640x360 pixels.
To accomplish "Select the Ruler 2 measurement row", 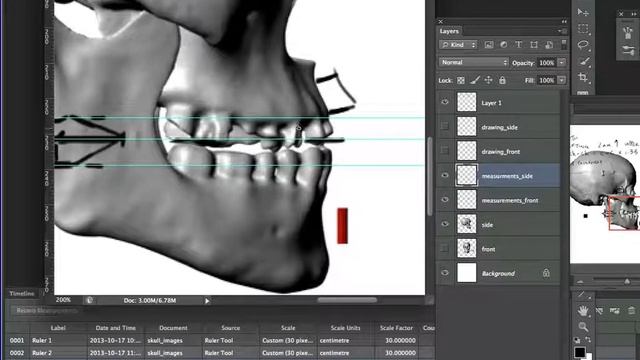I will click(x=220, y=353).
